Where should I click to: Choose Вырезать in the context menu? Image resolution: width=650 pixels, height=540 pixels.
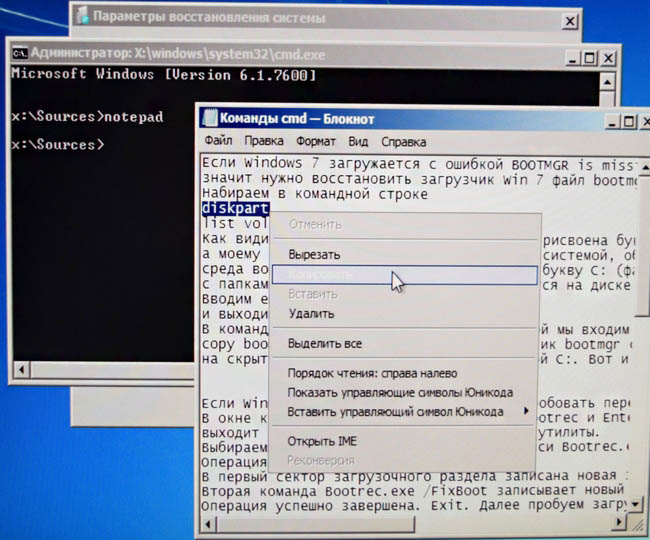coord(405,254)
